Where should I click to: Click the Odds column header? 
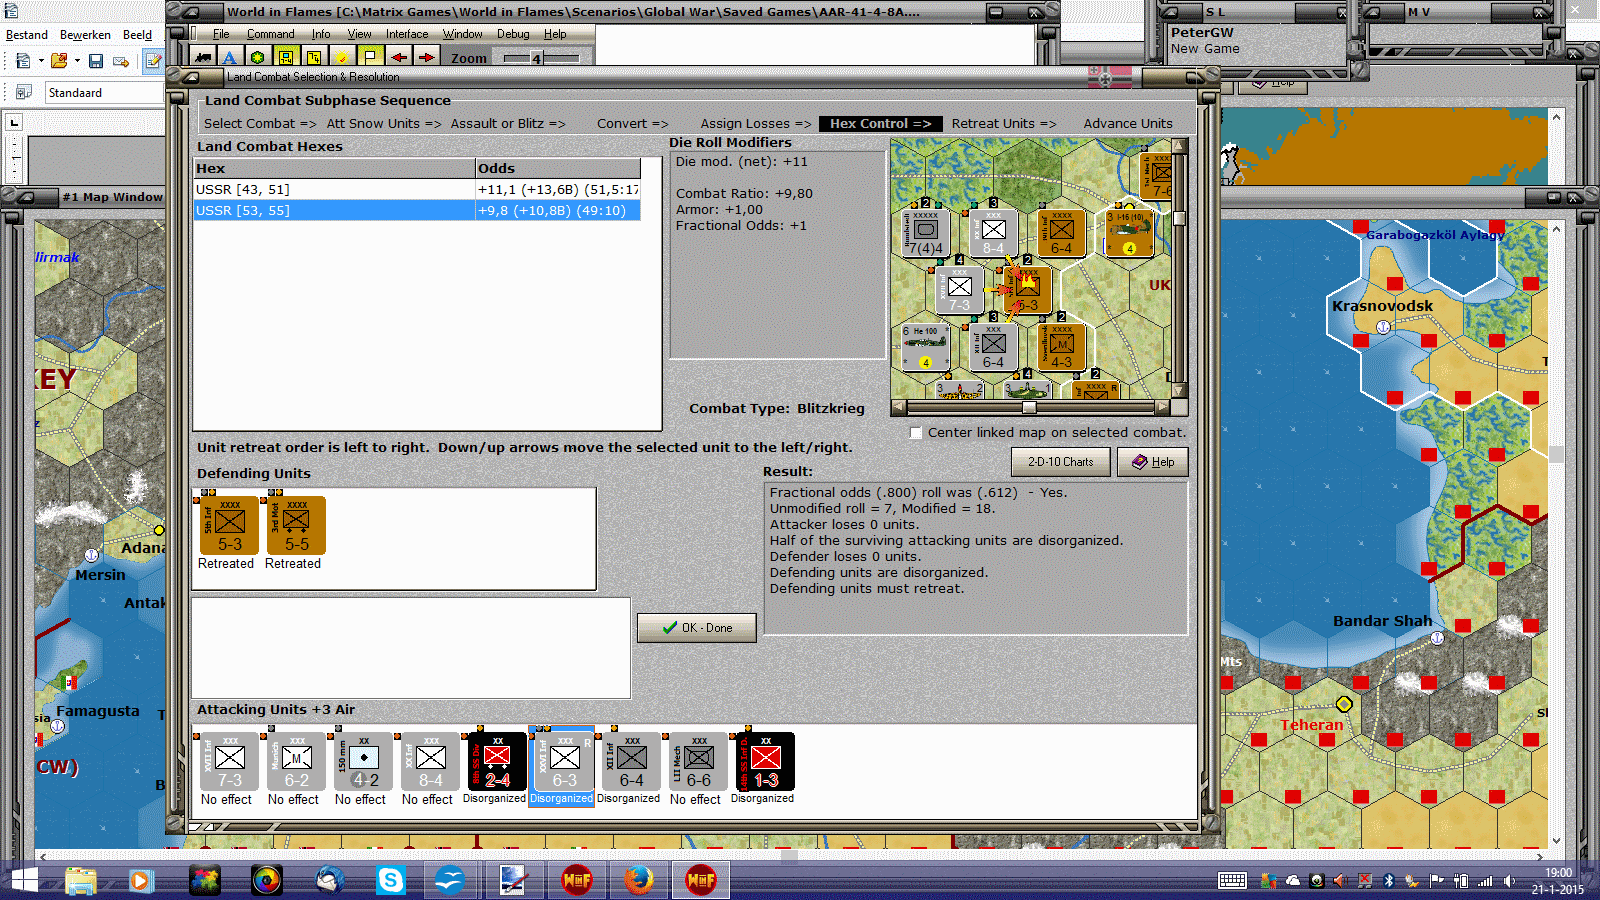(558, 169)
